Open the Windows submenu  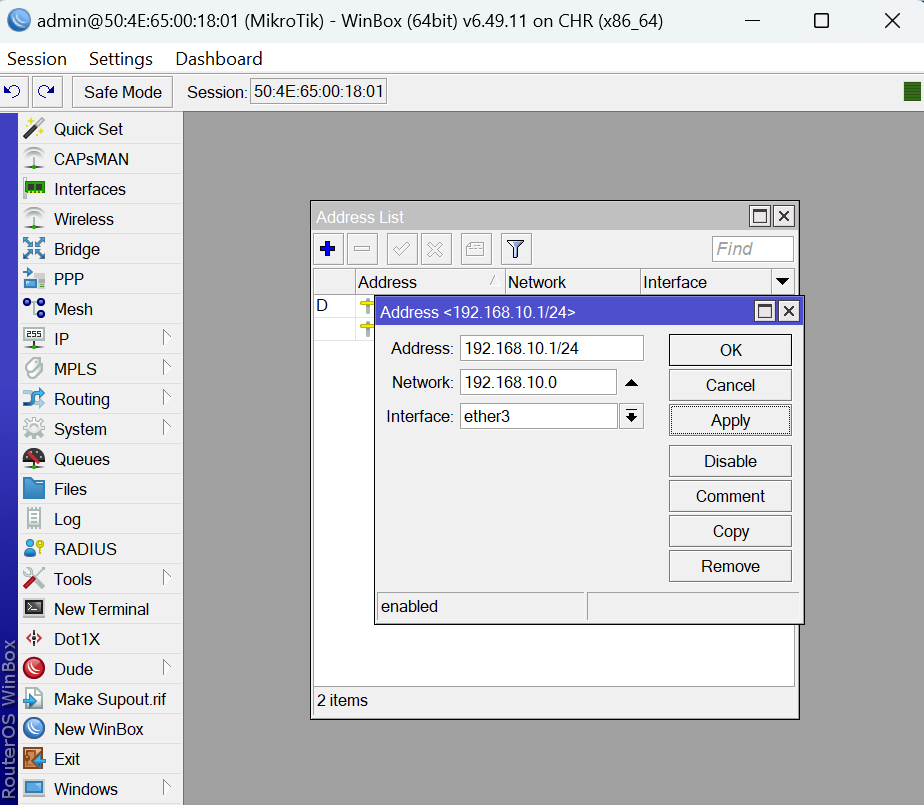[x=100, y=789]
